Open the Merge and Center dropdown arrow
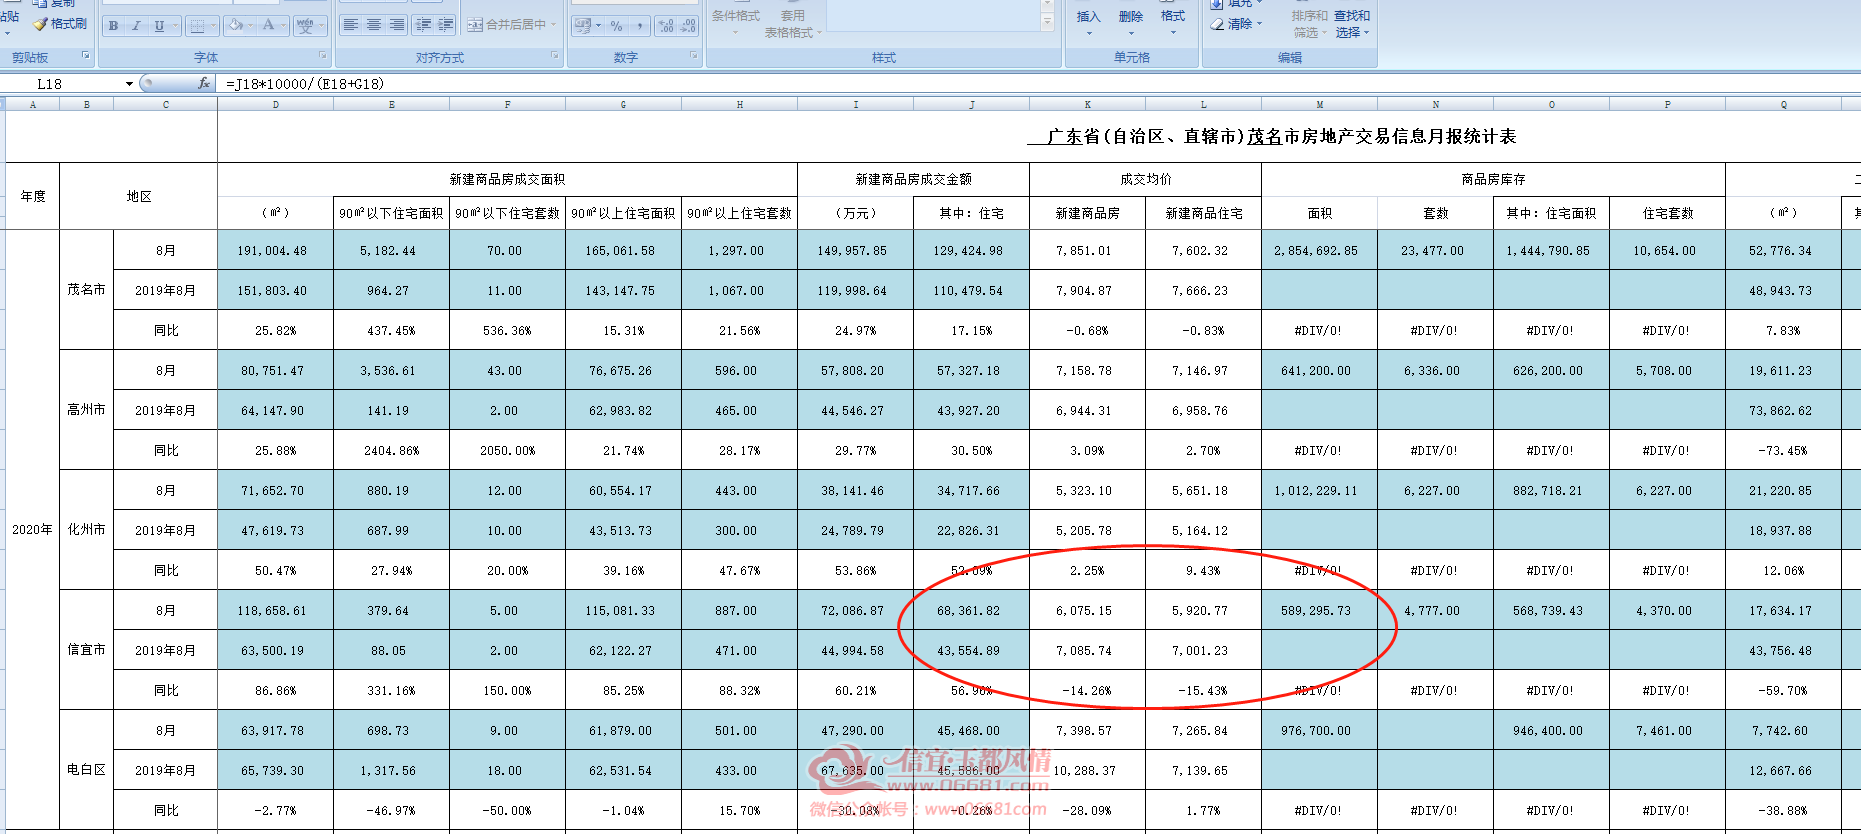 pyautogui.click(x=555, y=25)
